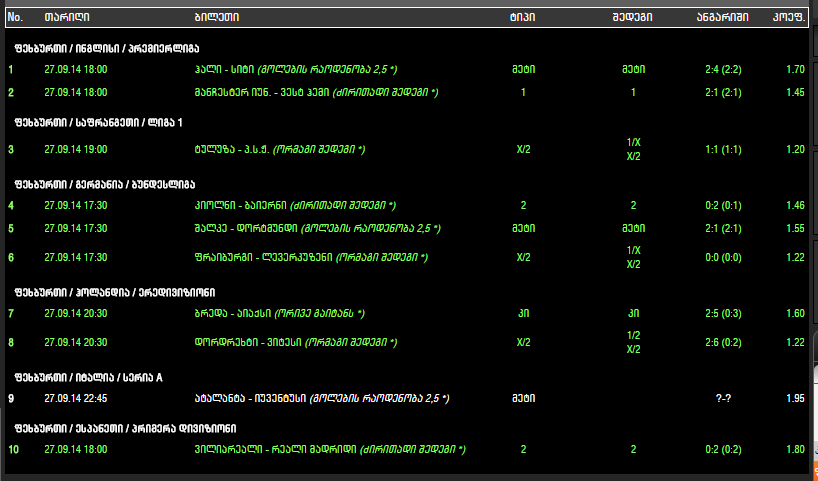The height and width of the screenshot is (481, 818).
Task: Click bet type 'X/2' in ტულუზა row
Action: [523, 150]
